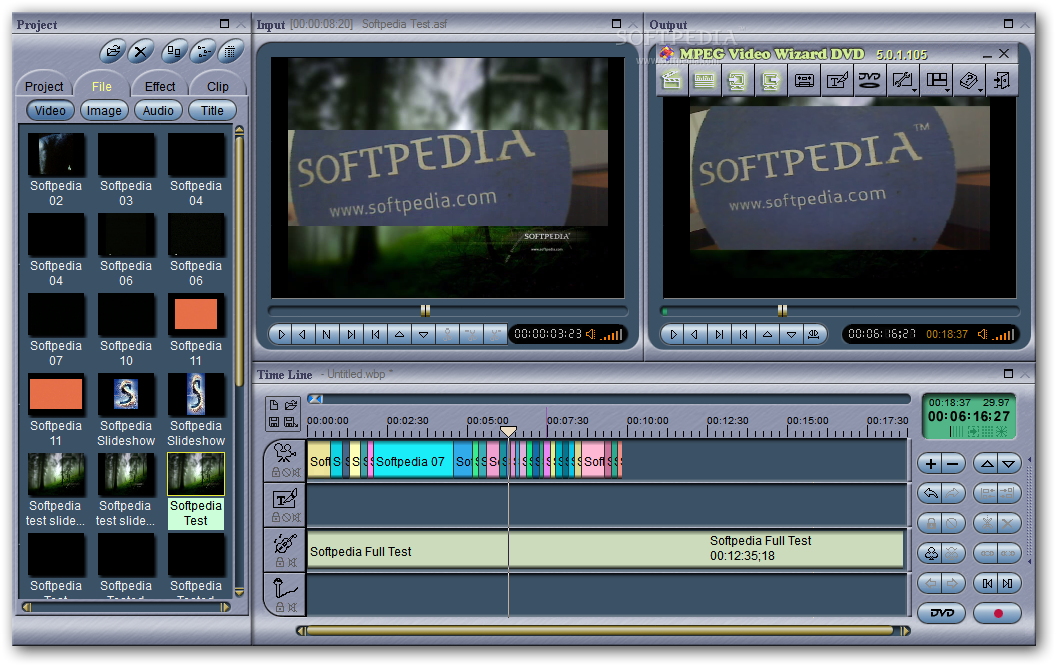1056x666 pixels.
Task: Click the timeline up triangle button
Action: (987, 464)
